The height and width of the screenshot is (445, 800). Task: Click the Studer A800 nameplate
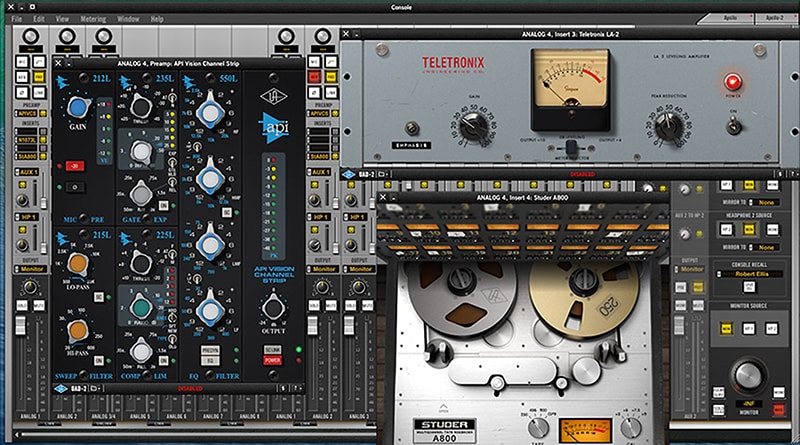(444, 431)
